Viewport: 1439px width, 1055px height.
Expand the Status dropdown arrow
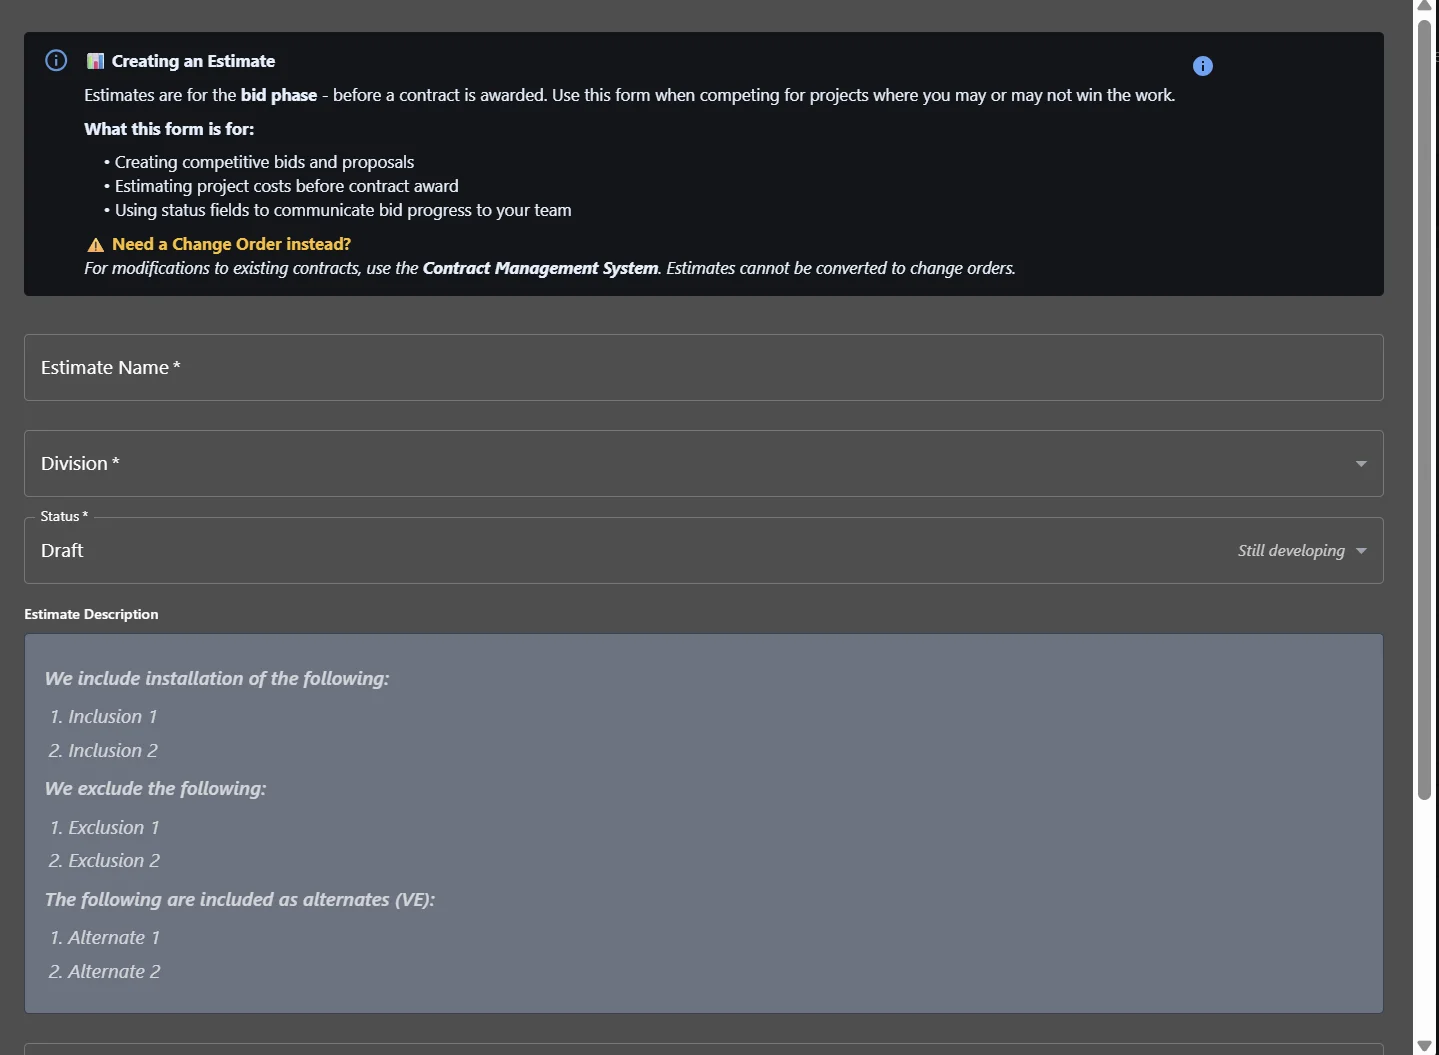coord(1360,551)
